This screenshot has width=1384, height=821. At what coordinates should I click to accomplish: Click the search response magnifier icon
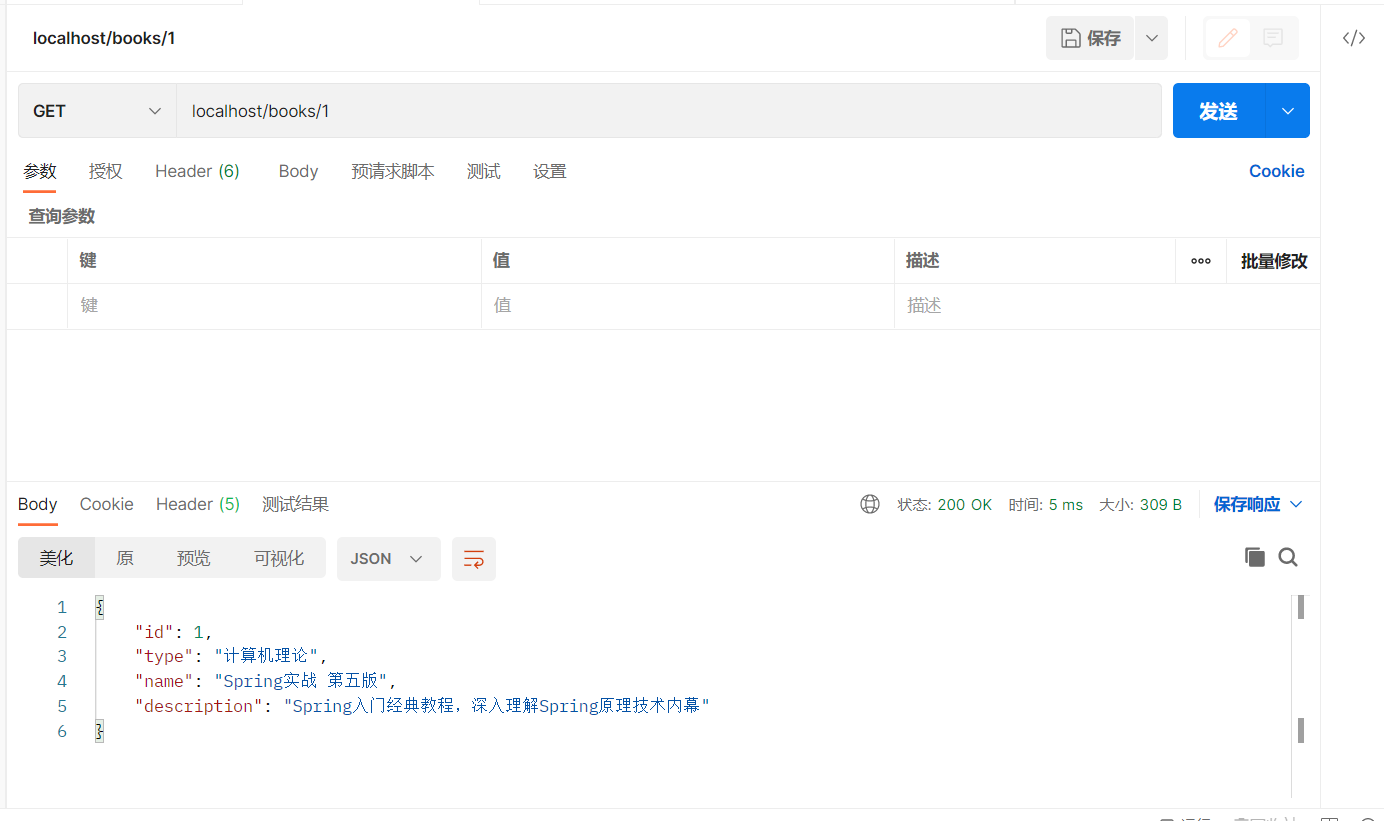[1288, 557]
